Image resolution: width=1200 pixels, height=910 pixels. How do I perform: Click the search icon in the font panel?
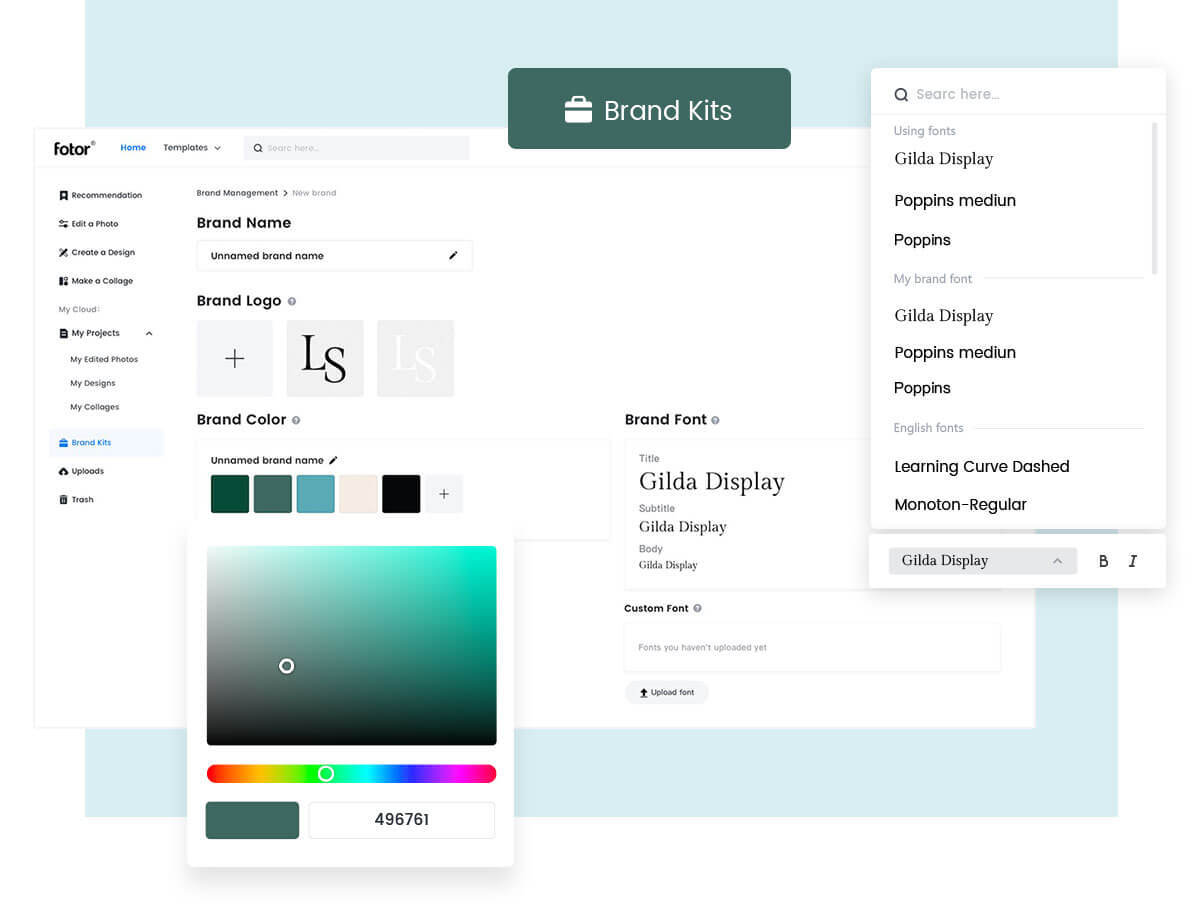point(901,95)
